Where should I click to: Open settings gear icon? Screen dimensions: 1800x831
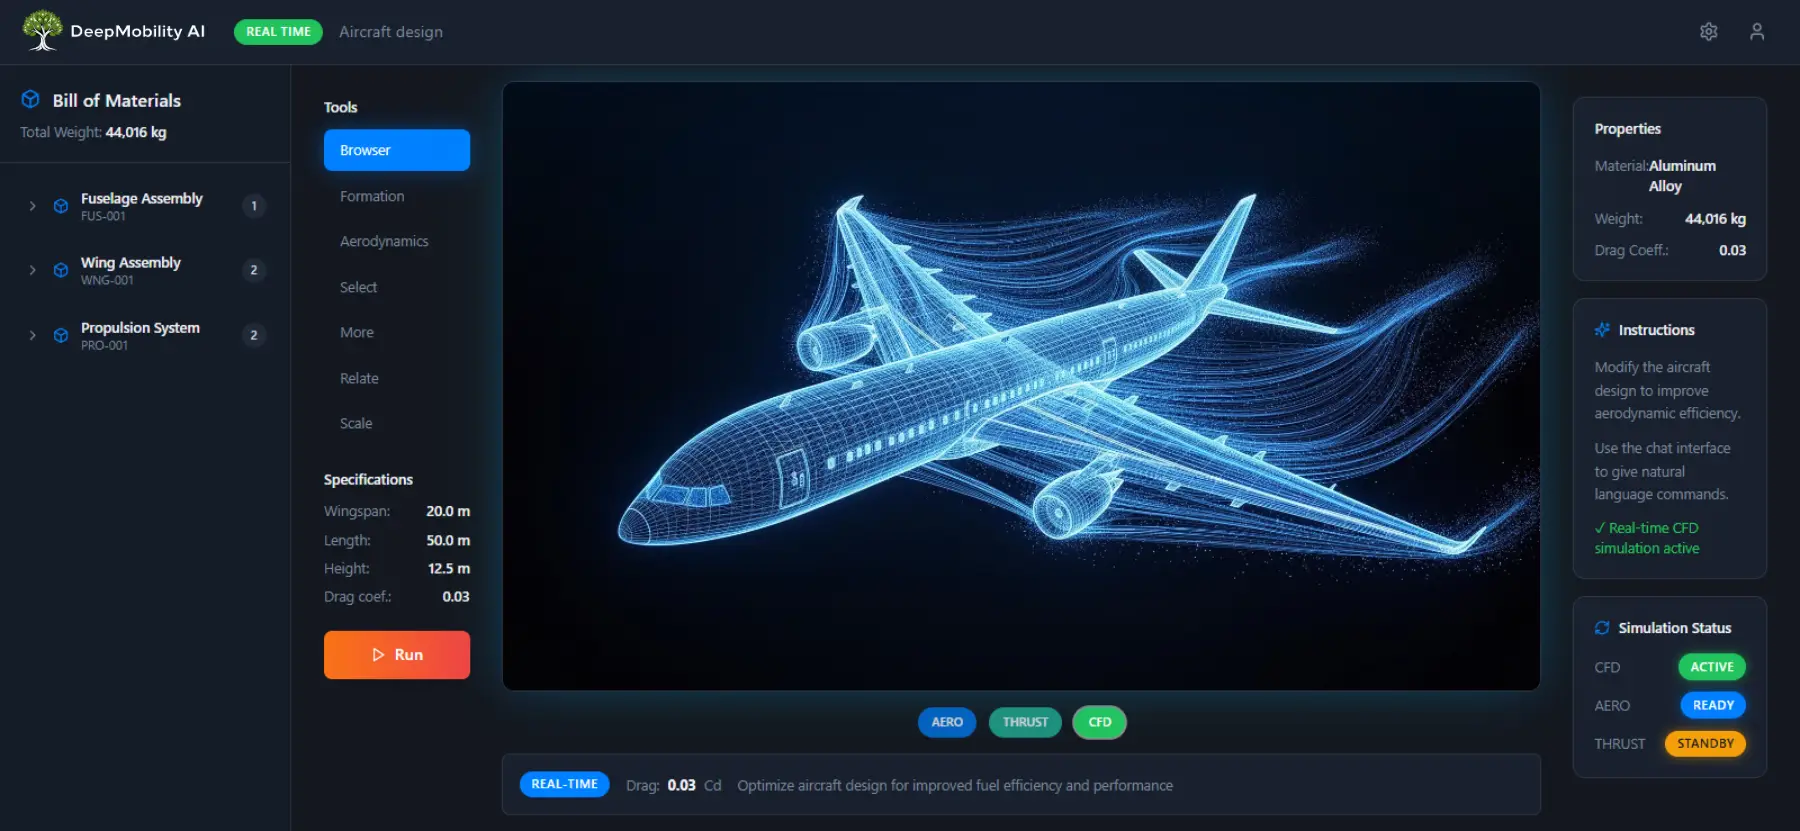pos(1709,32)
